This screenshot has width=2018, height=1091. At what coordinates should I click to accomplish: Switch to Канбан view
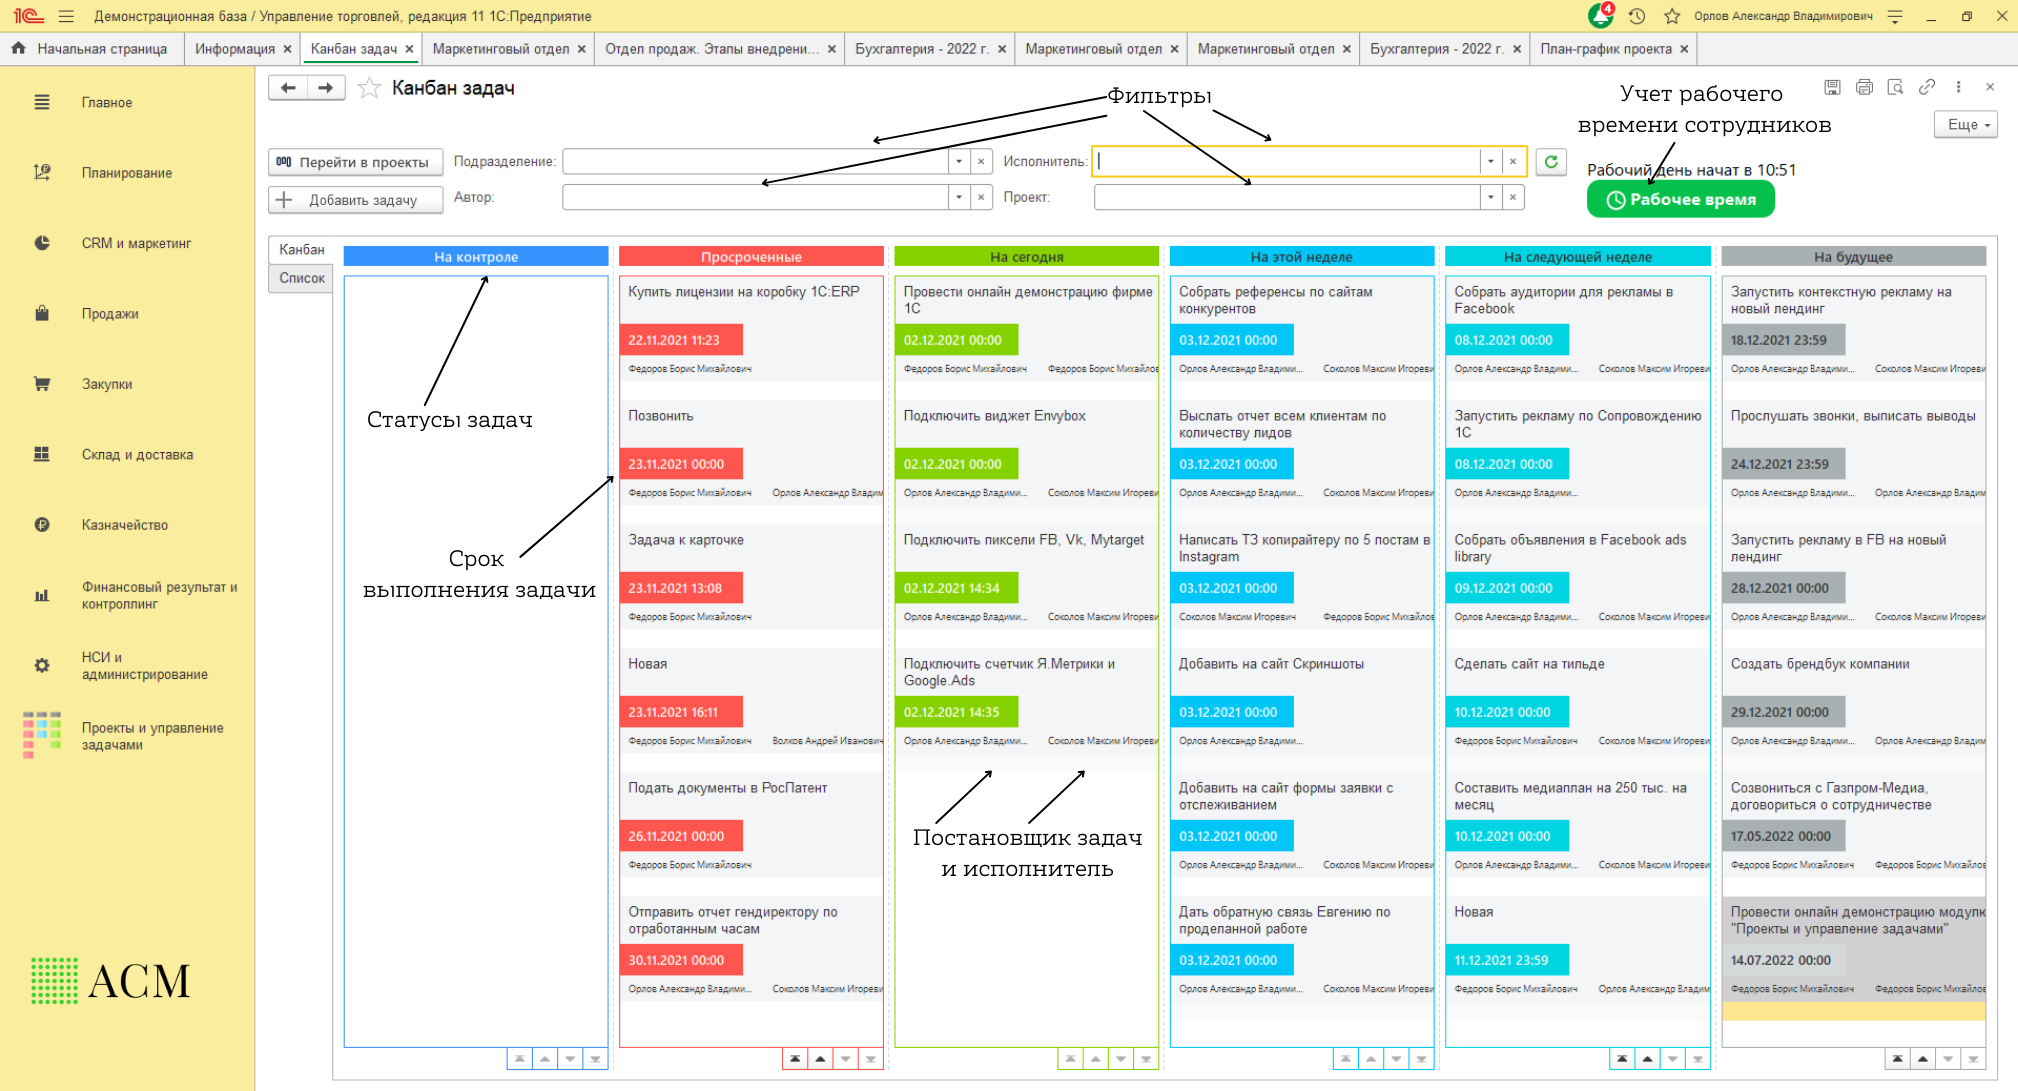coord(301,249)
